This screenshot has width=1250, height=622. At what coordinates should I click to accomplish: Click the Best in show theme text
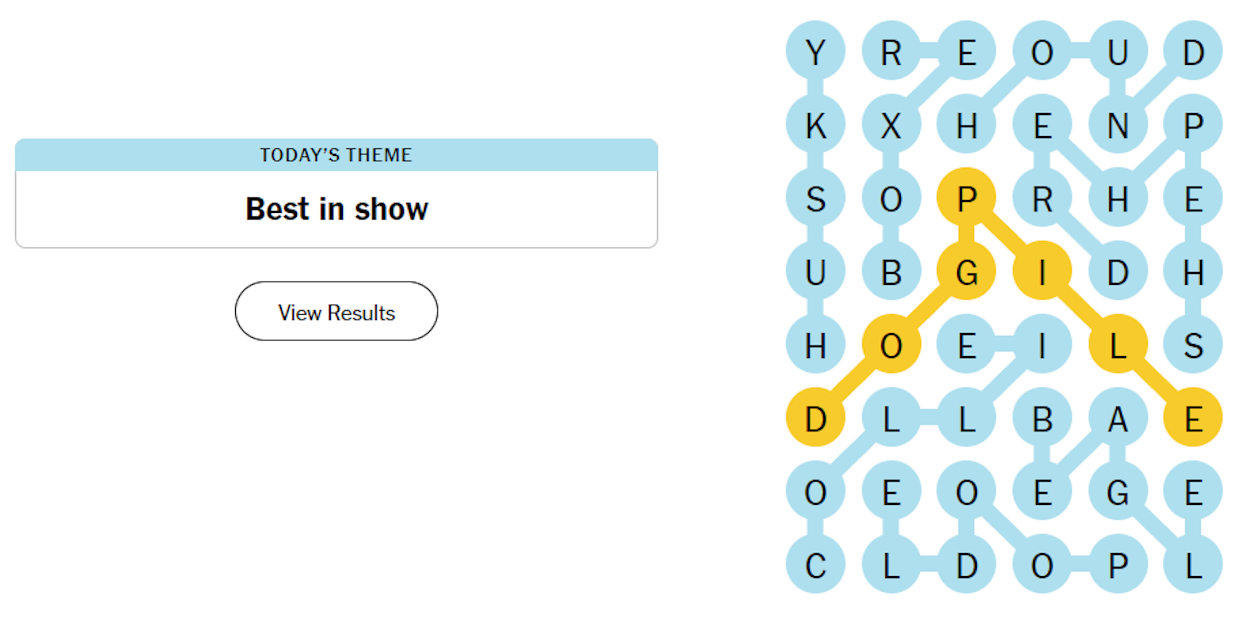336,209
